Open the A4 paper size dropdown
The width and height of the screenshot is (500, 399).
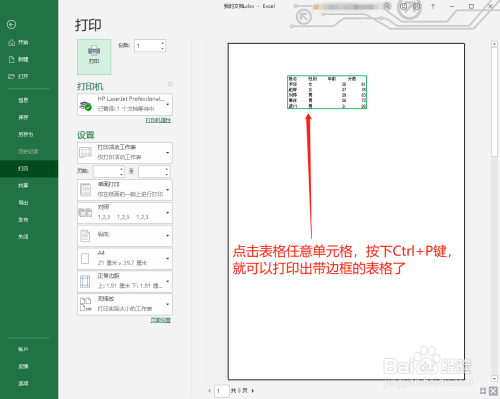(x=125, y=258)
